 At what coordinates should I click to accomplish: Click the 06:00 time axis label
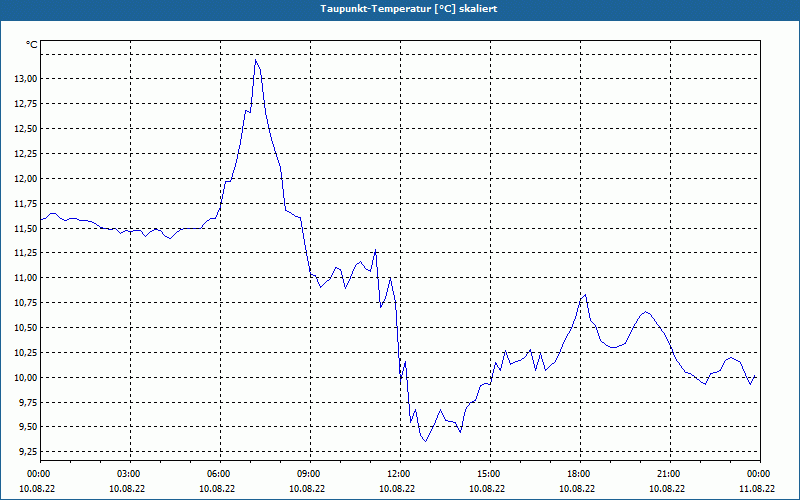220,474
